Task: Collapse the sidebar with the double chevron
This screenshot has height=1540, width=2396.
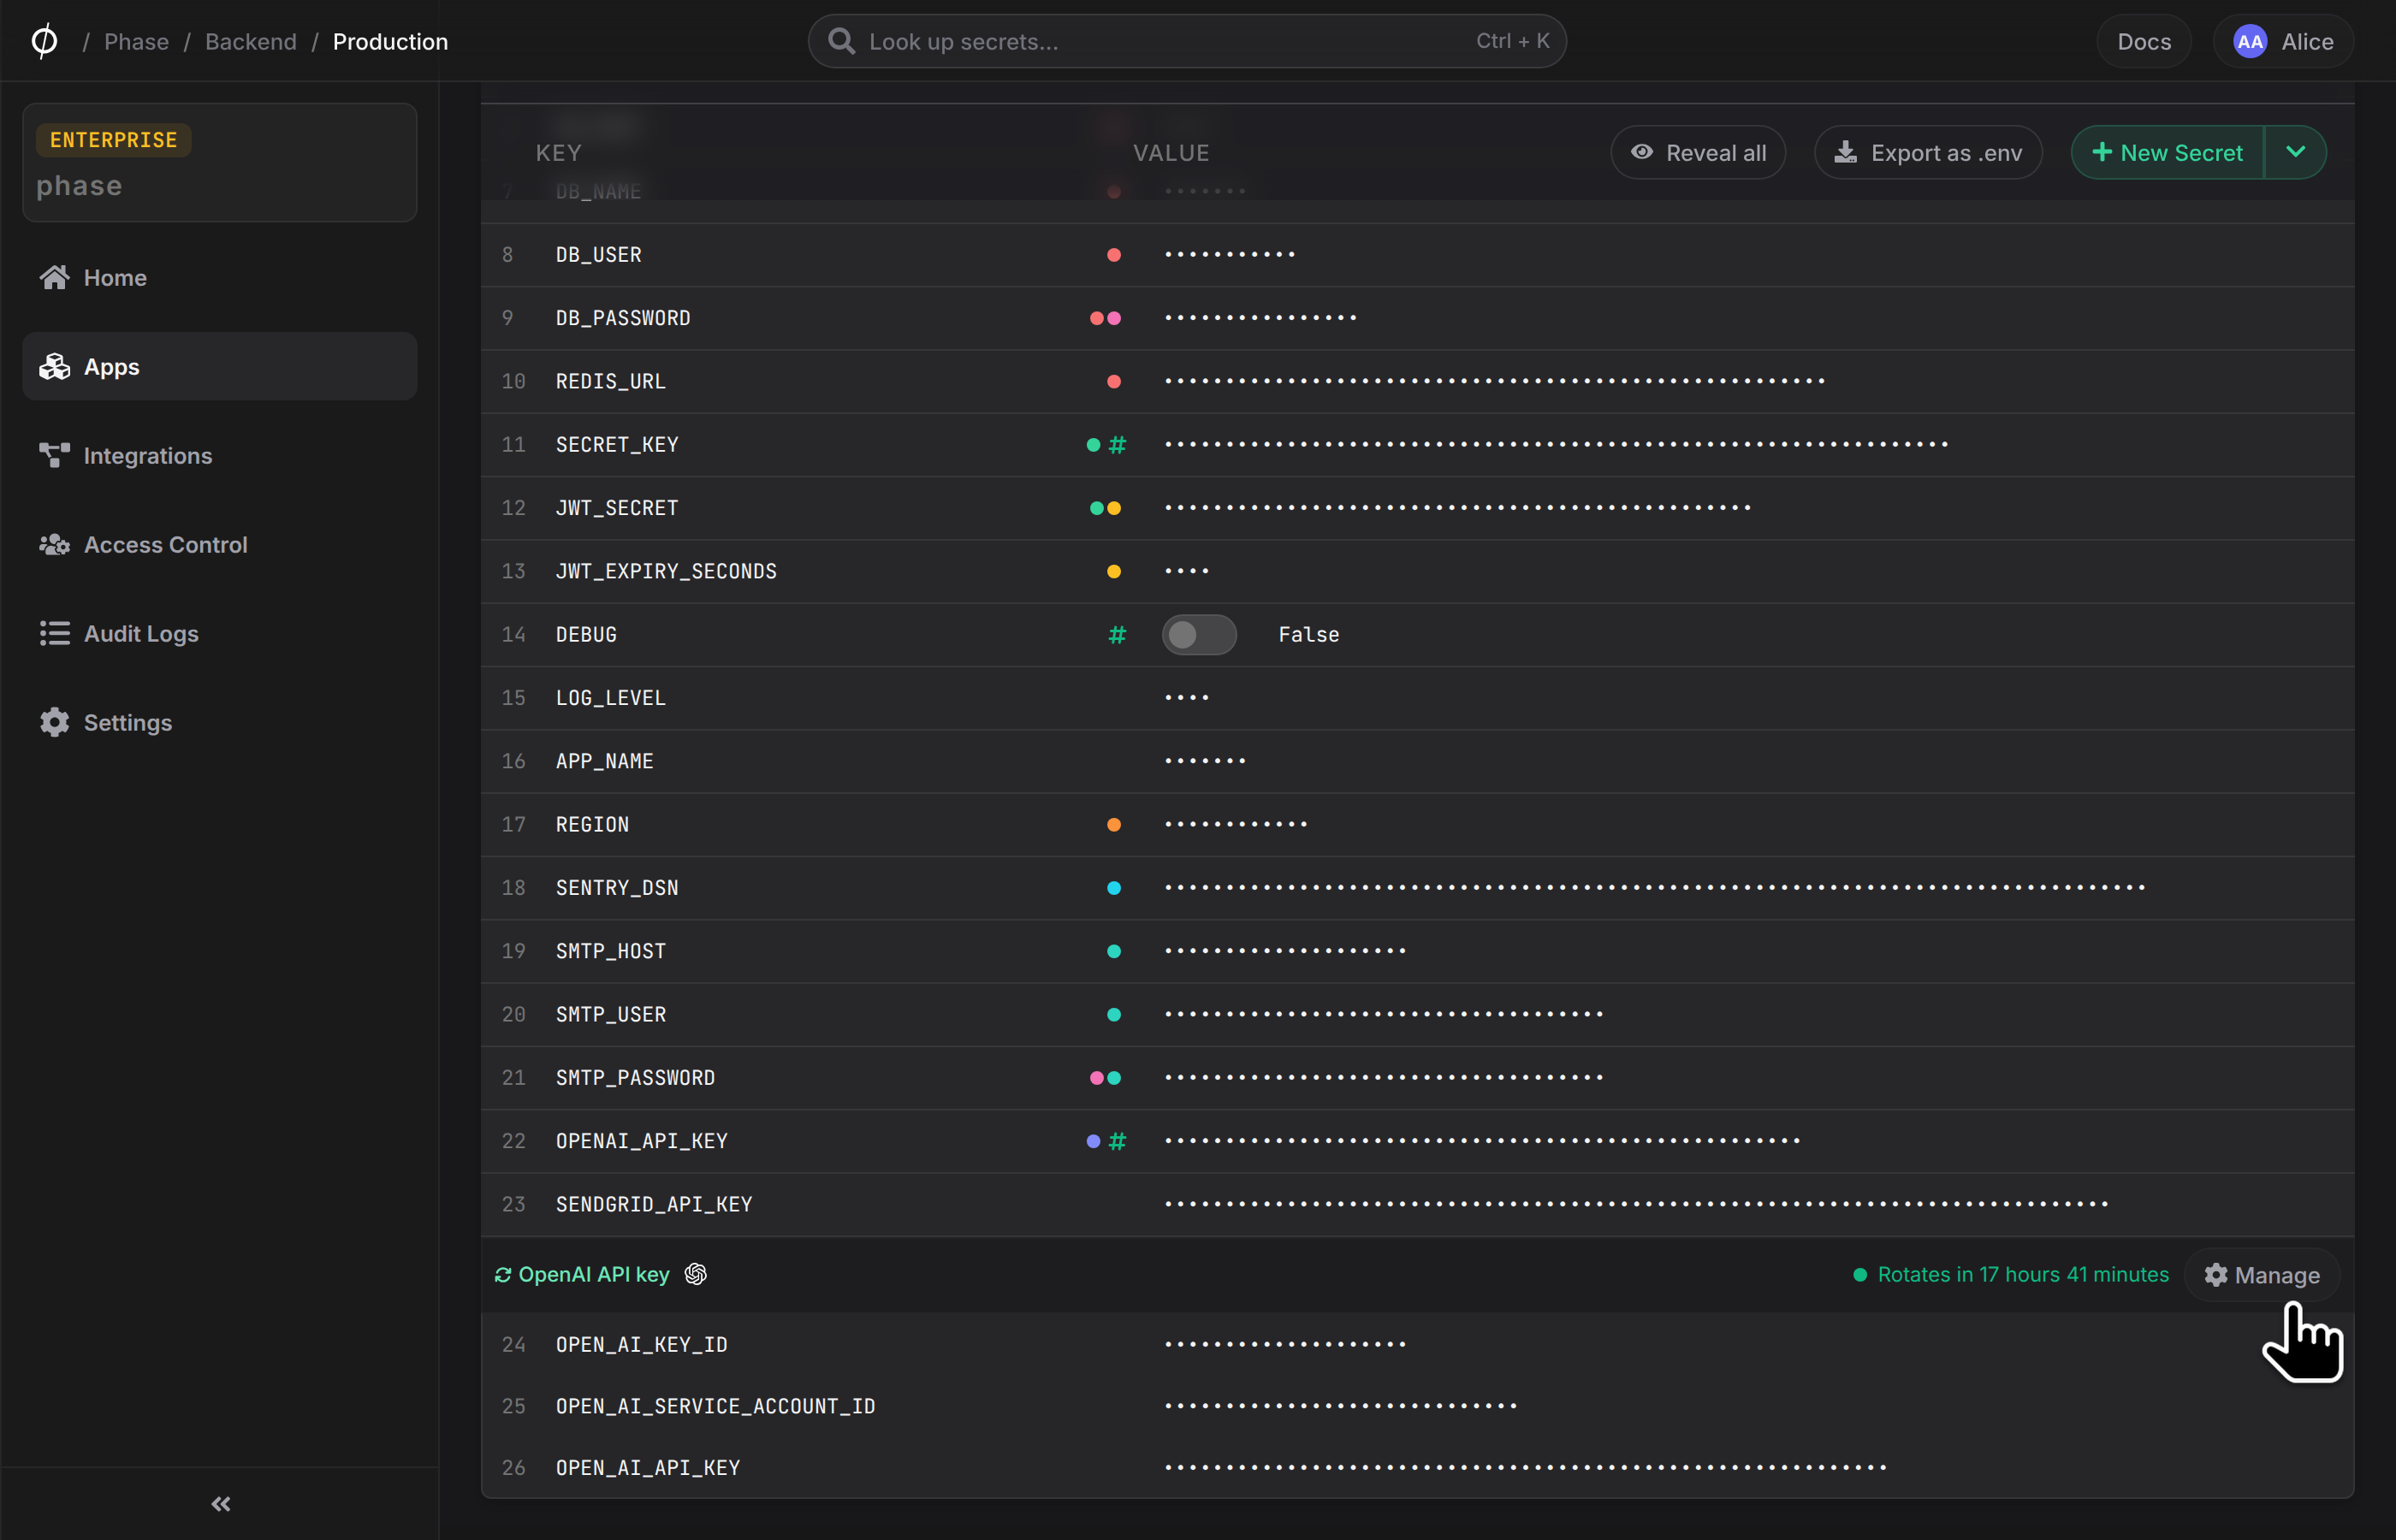Action: point(221,1503)
